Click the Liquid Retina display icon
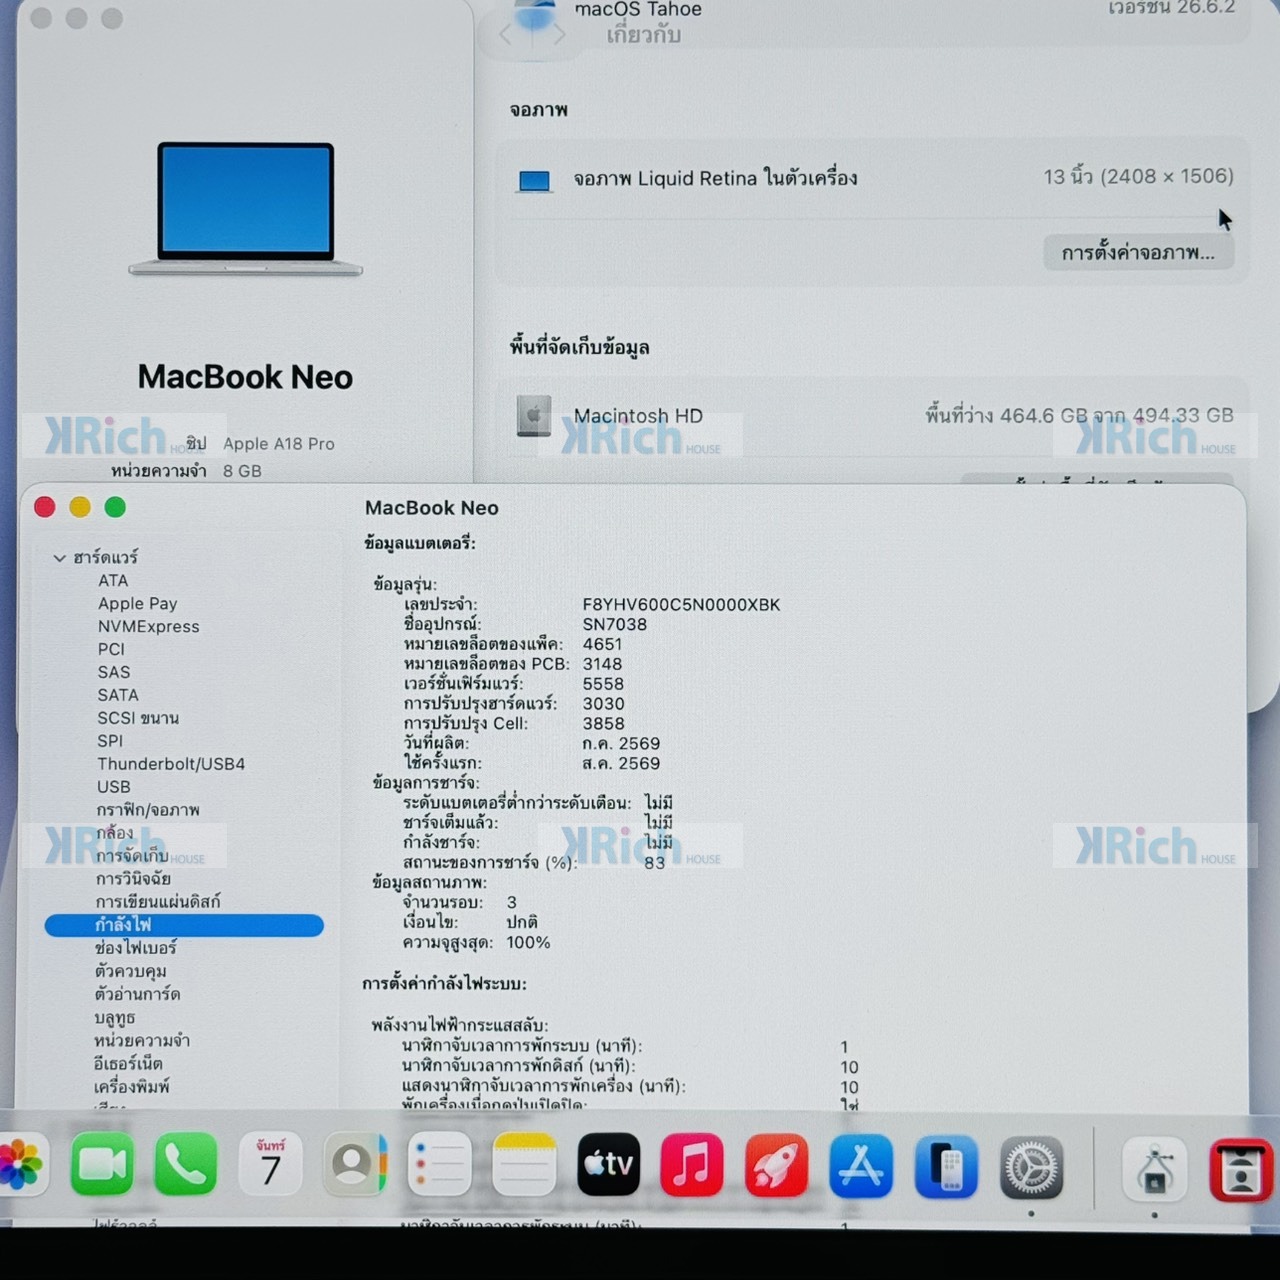Viewport: 1280px width, 1280px height. tap(534, 181)
